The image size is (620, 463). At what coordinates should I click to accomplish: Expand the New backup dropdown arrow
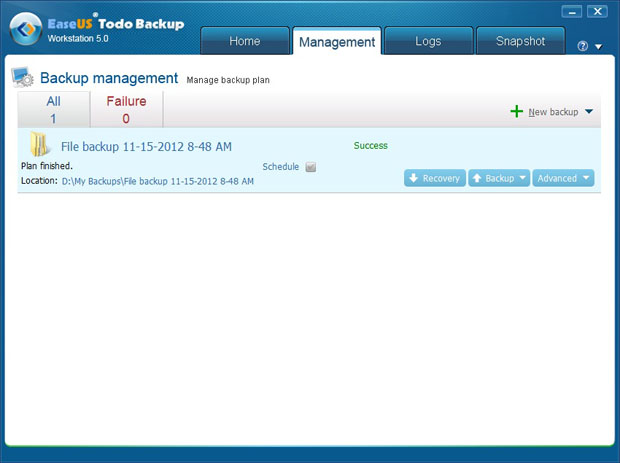coord(589,112)
